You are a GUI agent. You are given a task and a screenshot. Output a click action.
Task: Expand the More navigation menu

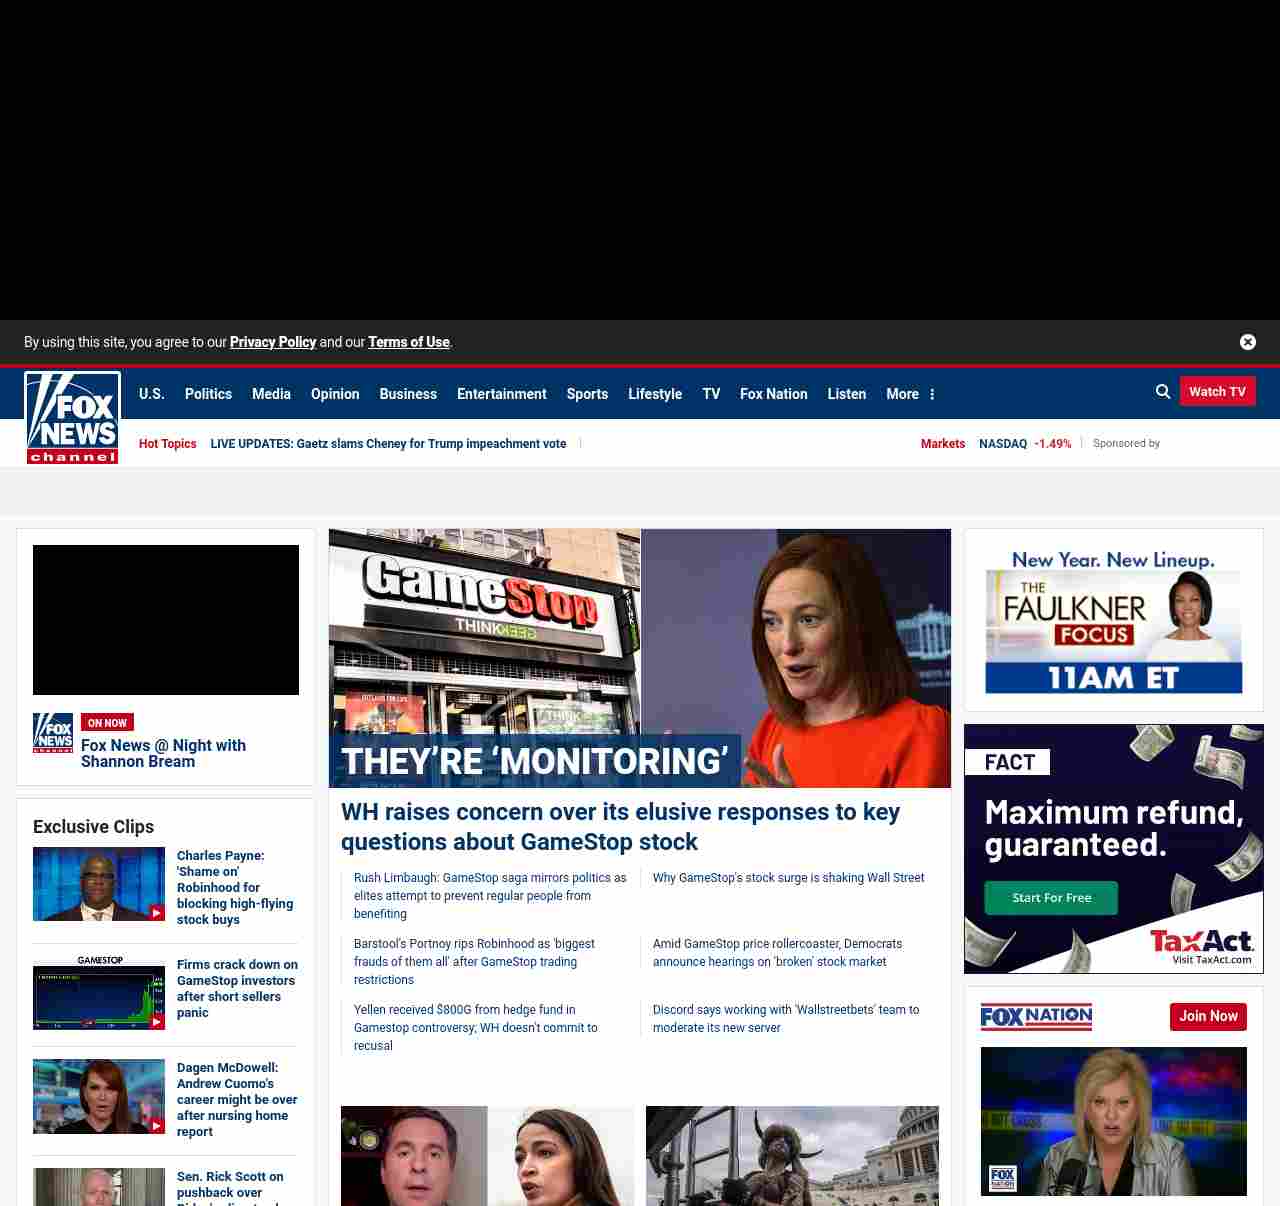pos(910,394)
